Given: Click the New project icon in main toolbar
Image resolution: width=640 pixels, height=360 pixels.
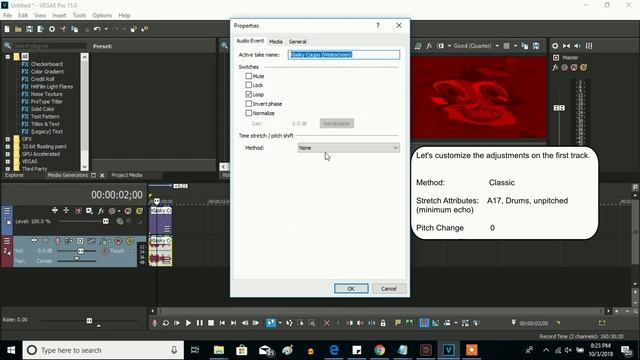Looking at the screenshot, I should (x=7, y=29).
